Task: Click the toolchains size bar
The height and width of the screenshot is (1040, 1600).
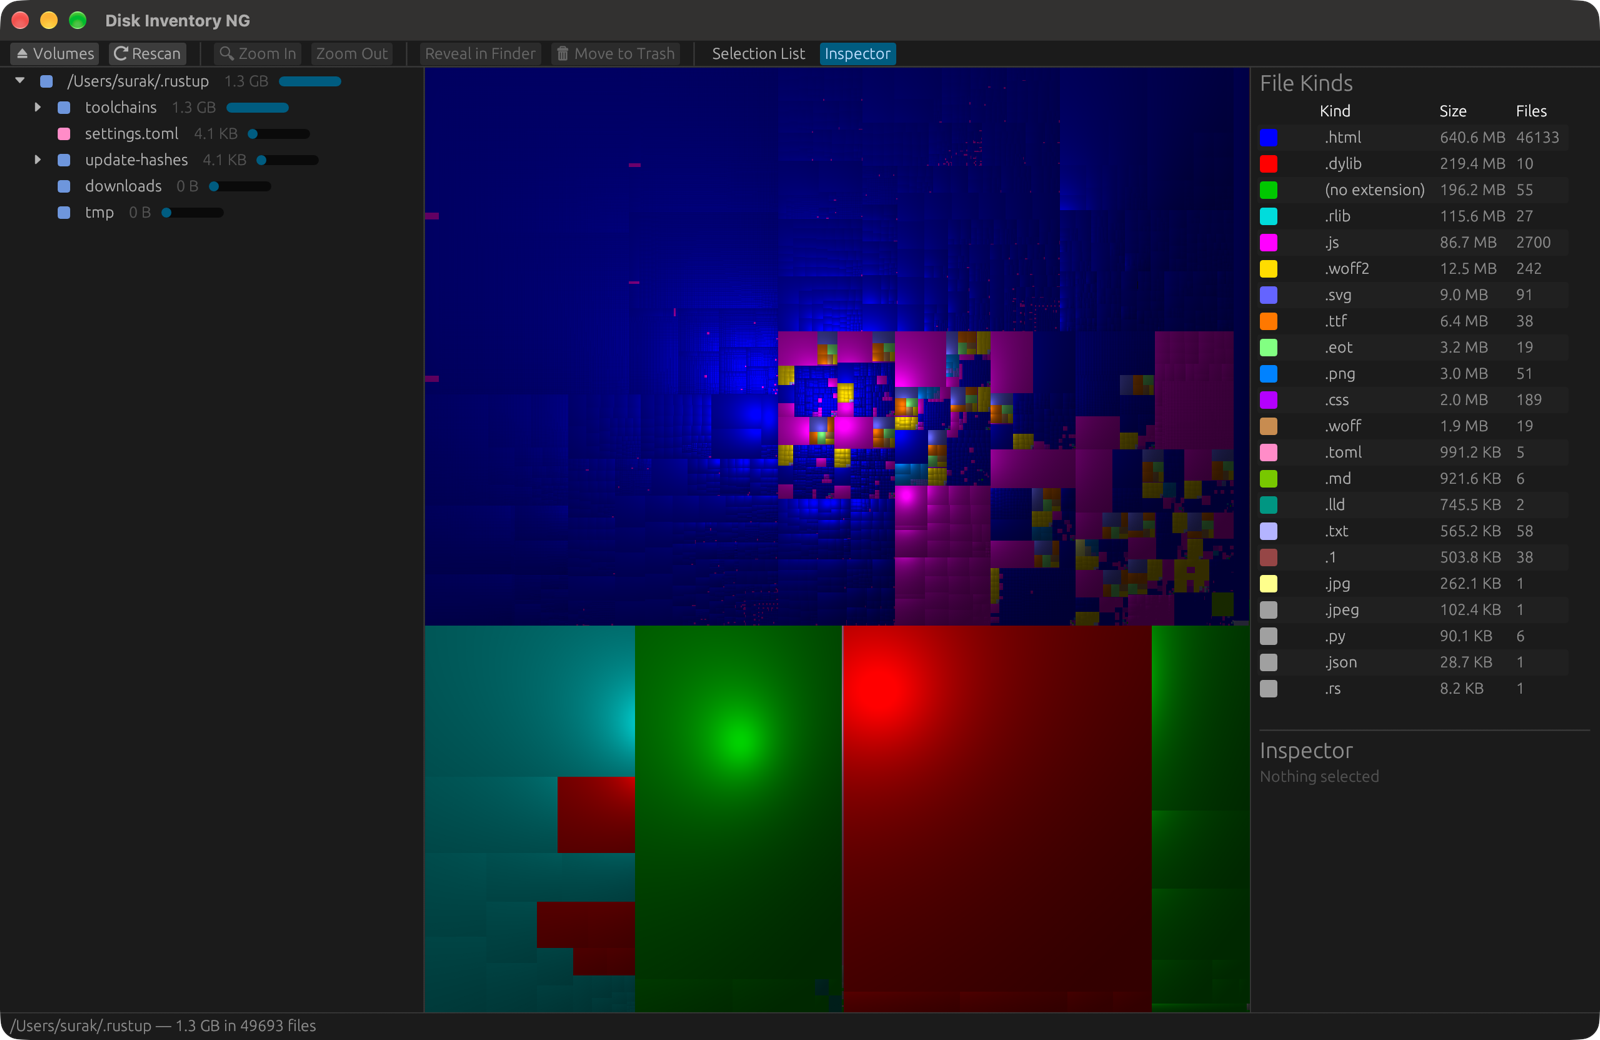Action: click(257, 107)
